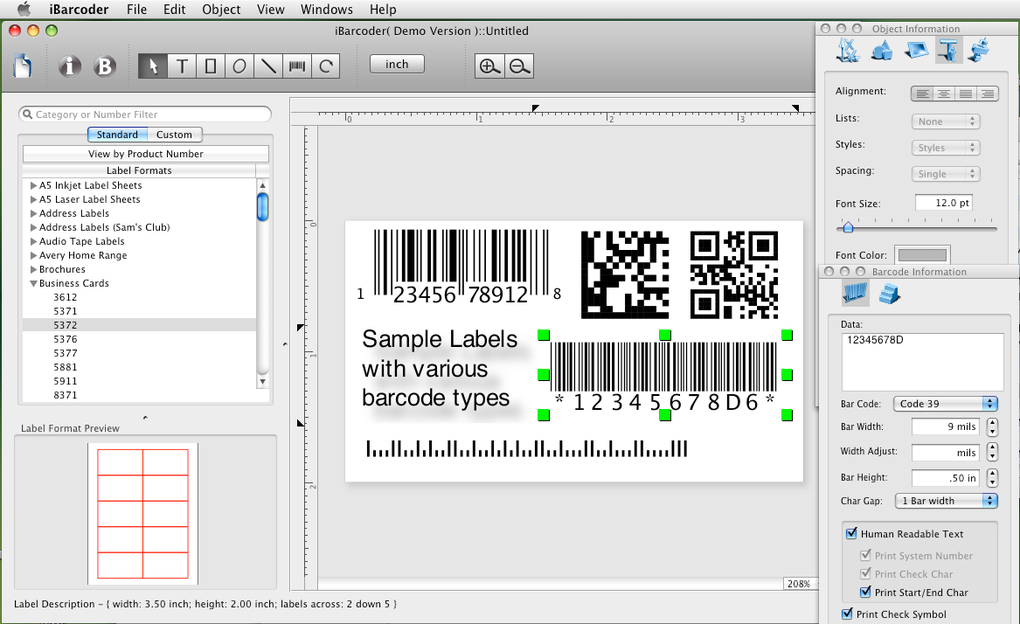Image resolution: width=1020 pixels, height=624 pixels.
Task: Switch to Standard label formats
Action: (117, 135)
